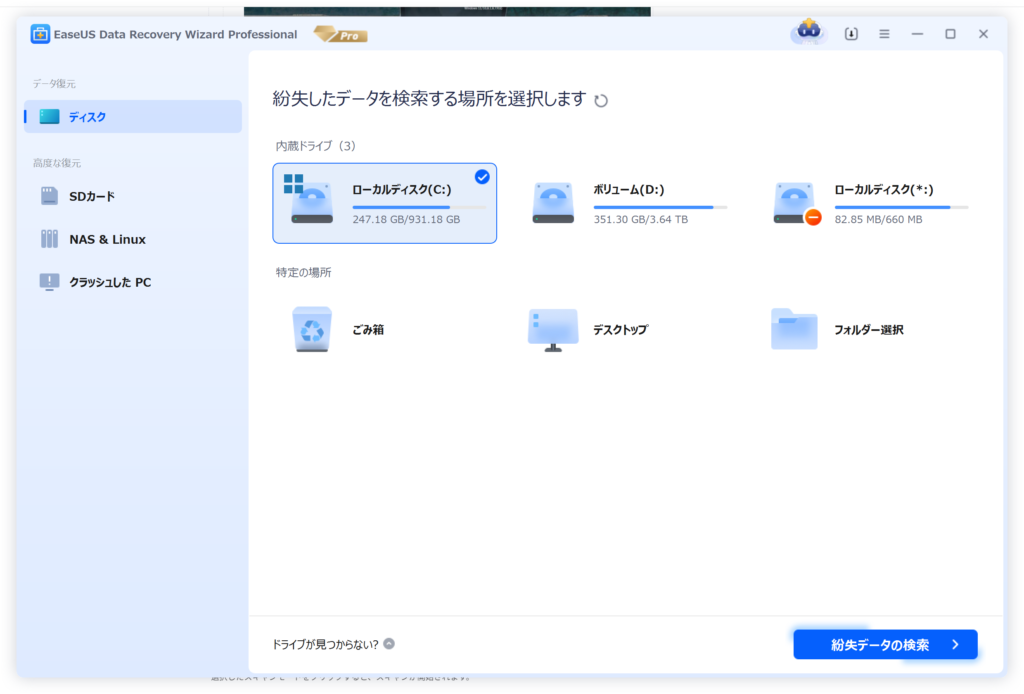Select the ローカルディスク(*:) drive
The image size is (1024, 694).
coord(868,203)
